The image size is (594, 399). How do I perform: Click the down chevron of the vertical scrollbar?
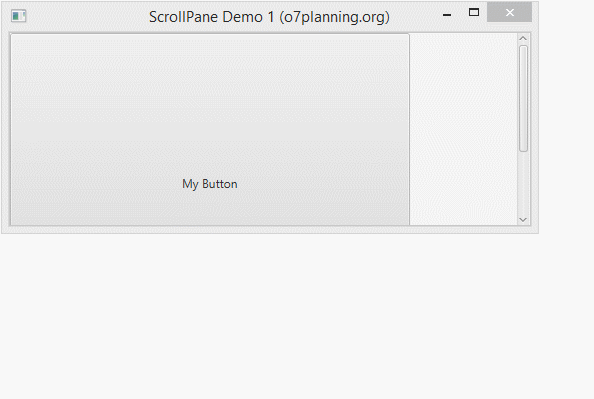click(523, 220)
